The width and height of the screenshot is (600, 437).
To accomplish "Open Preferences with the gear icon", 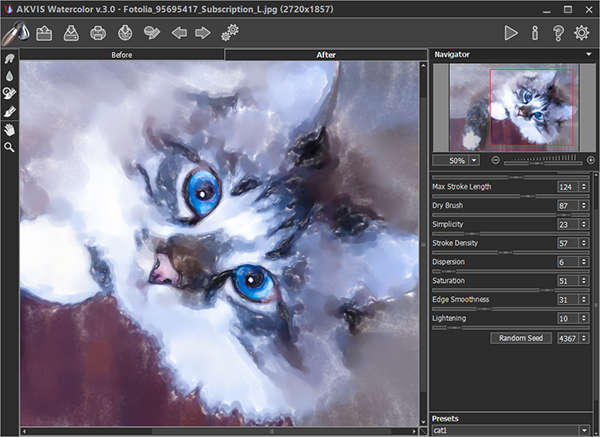I will coord(582,33).
